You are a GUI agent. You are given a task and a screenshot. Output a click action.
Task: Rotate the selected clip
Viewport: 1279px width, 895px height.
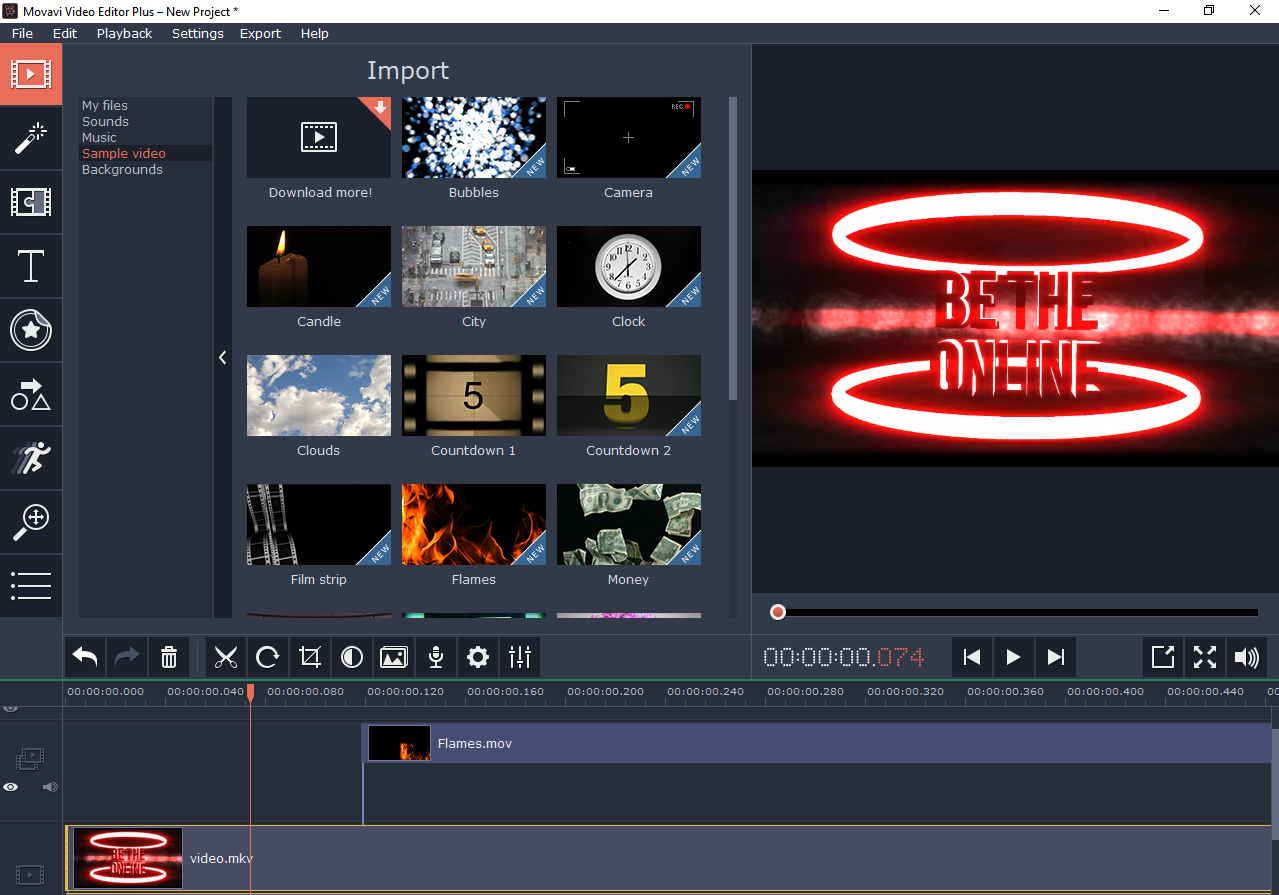pos(267,657)
